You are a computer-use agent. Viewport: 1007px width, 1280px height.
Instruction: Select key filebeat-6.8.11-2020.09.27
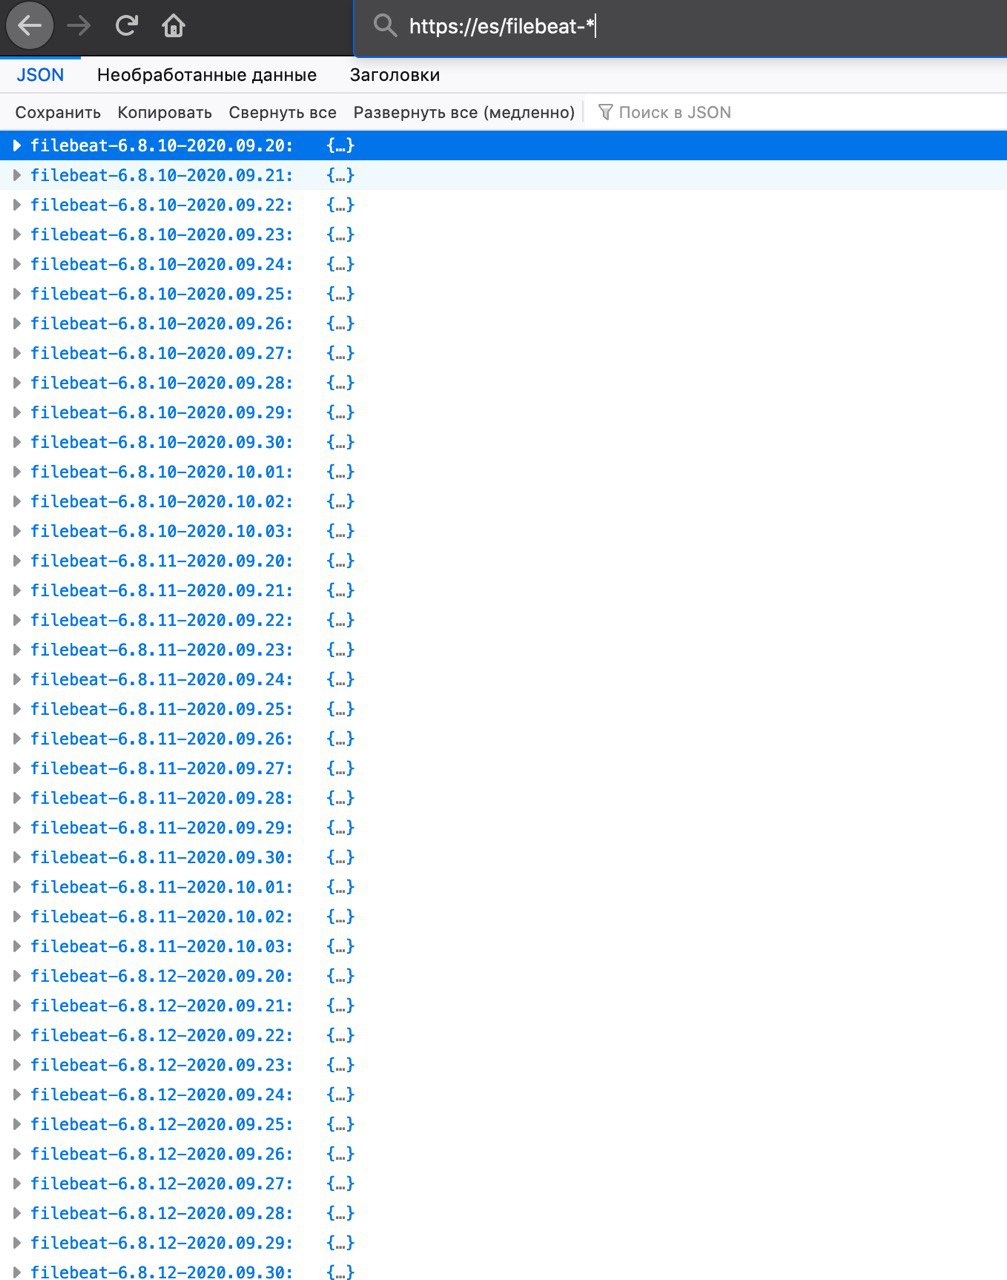point(162,769)
